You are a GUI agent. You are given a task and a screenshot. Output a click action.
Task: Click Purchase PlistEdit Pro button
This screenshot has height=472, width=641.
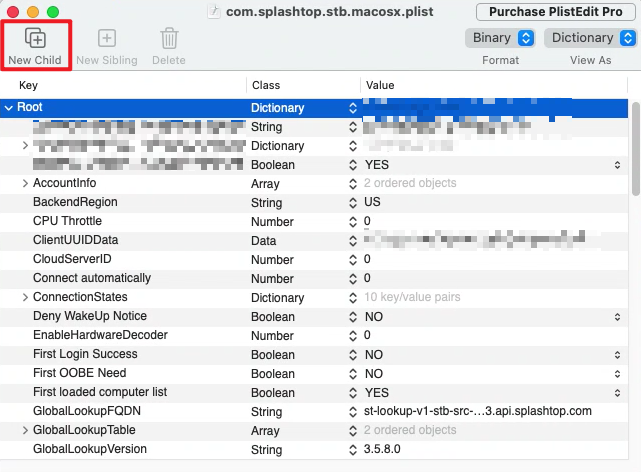tap(556, 11)
